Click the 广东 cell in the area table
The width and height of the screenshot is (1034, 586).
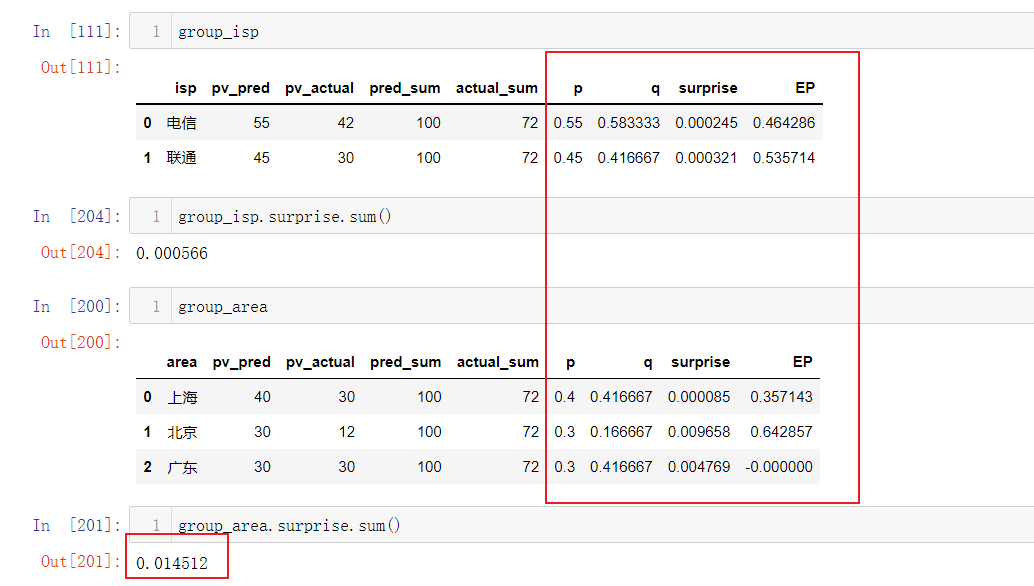(x=184, y=466)
